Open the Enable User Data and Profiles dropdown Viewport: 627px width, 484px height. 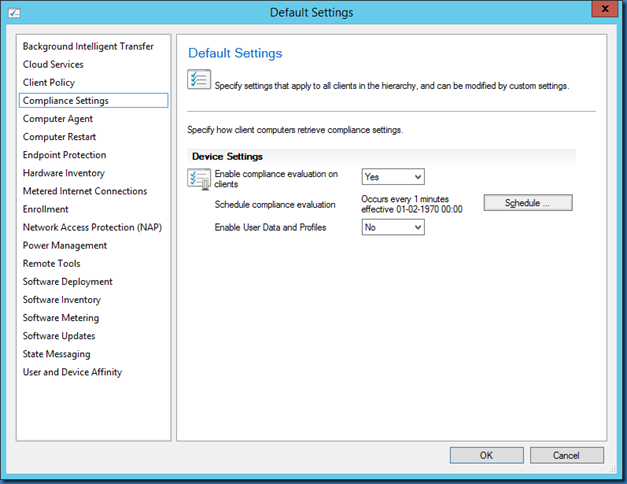[x=393, y=228]
